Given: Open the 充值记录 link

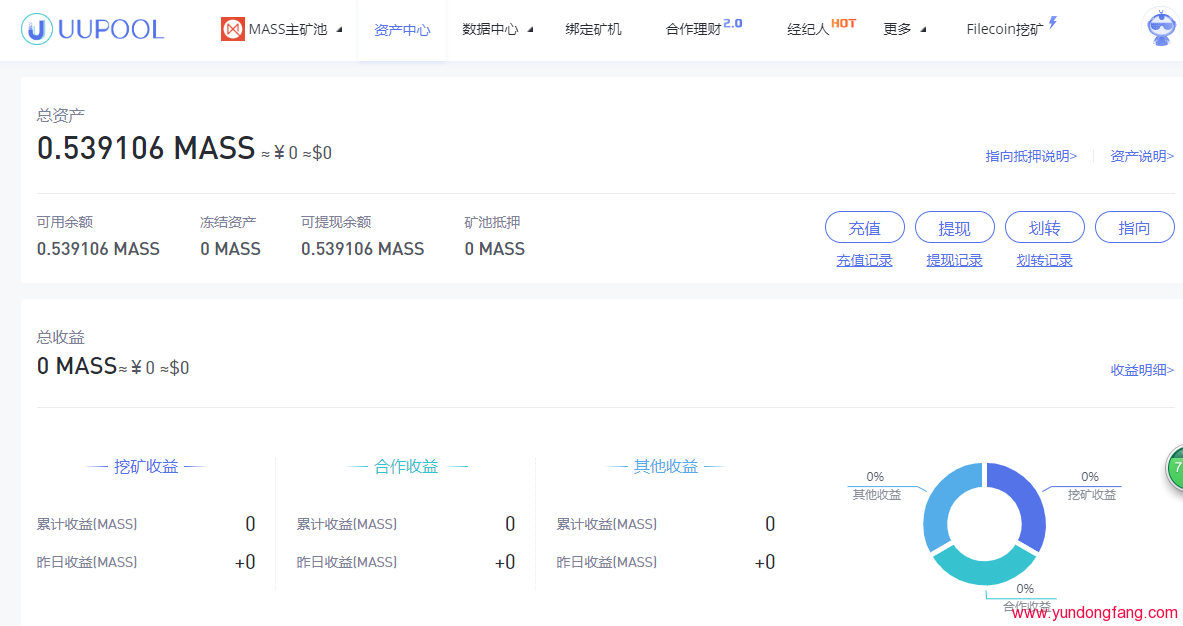Looking at the screenshot, I should (864, 259).
